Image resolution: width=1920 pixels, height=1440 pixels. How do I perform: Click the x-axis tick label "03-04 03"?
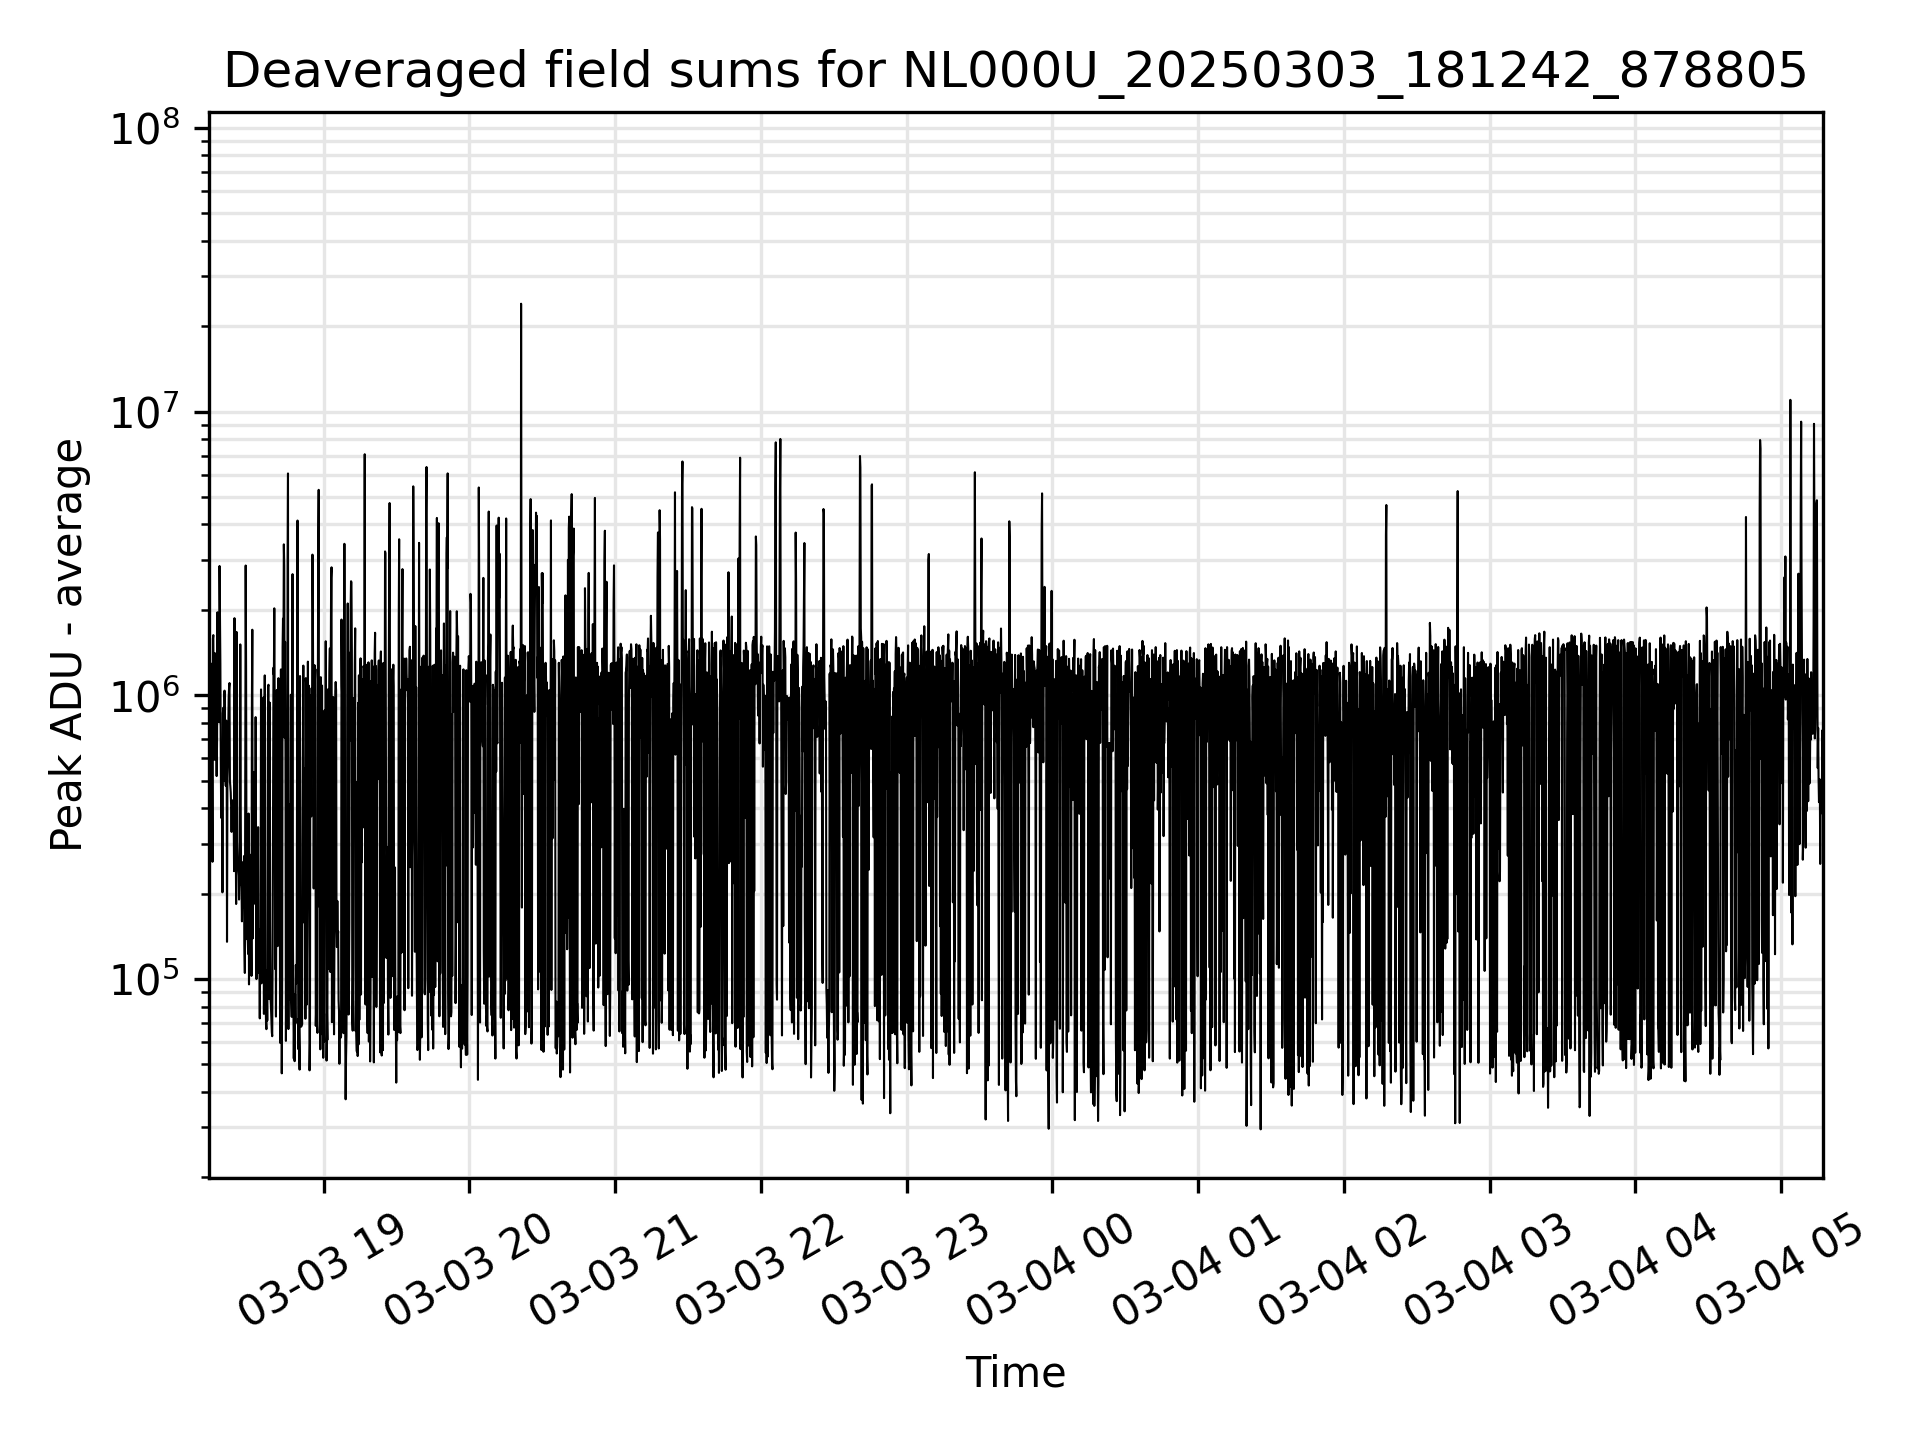pos(1488,1271)
